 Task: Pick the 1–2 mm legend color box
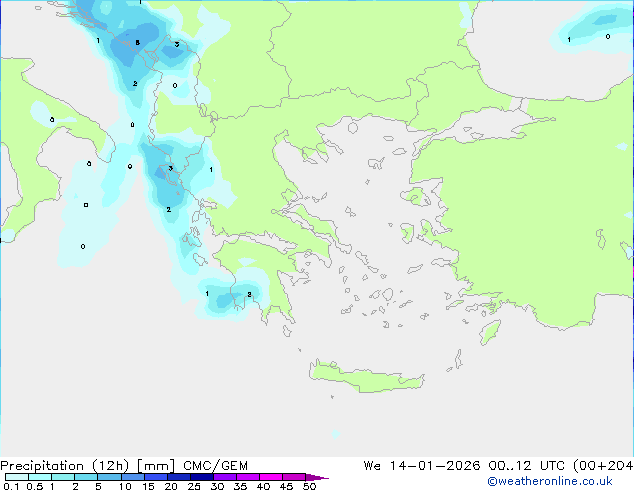pyautogui.click(x=63, y=477)
